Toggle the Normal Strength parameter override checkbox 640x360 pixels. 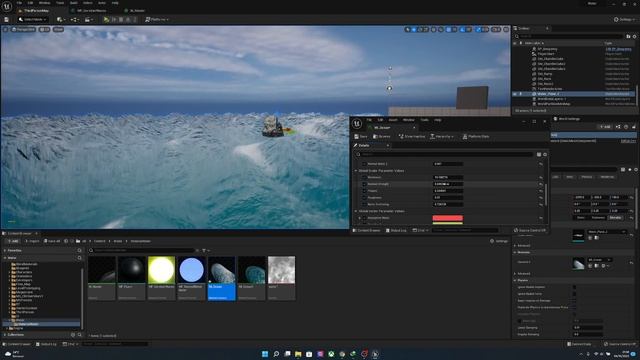364,184
